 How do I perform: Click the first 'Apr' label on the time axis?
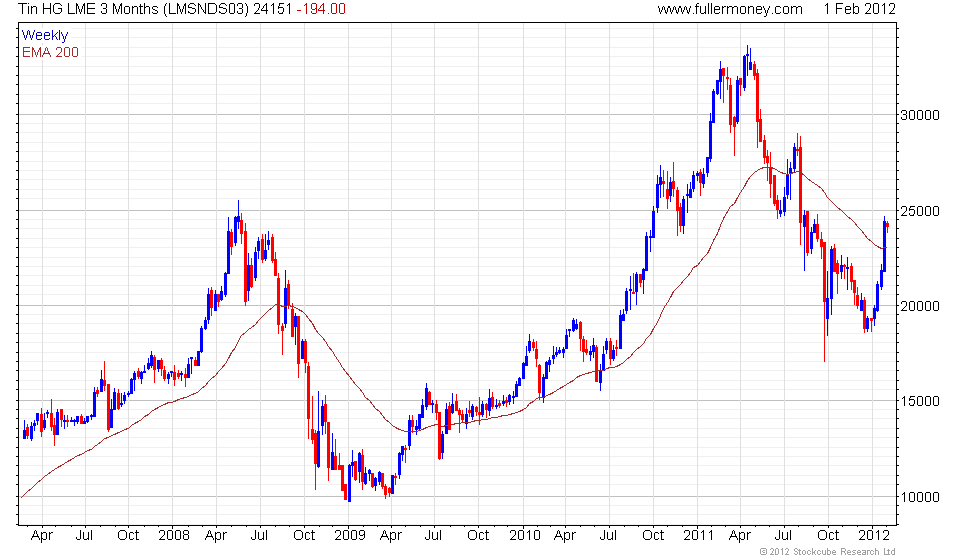tap(42, 536)
